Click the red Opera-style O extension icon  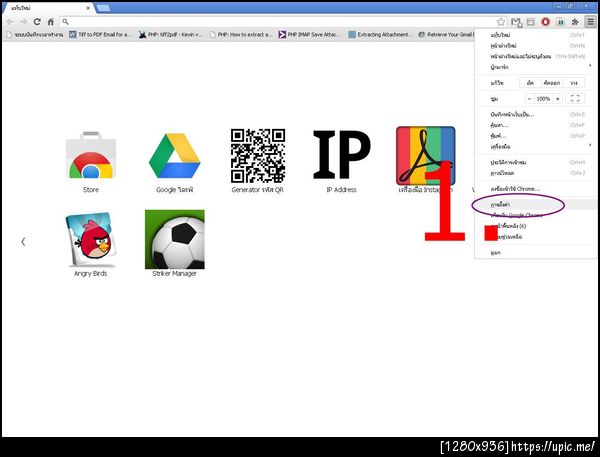click(x=545, y=22)
